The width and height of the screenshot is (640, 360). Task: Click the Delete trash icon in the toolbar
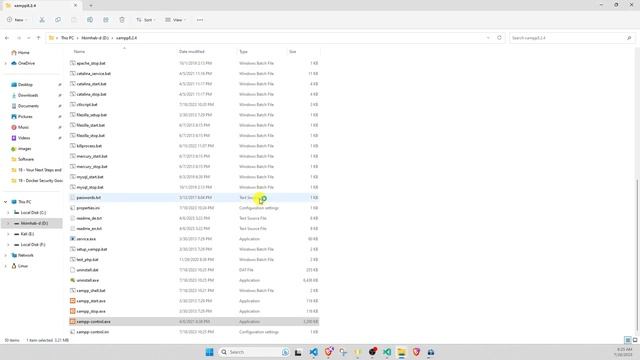click(x=122, y=20)
